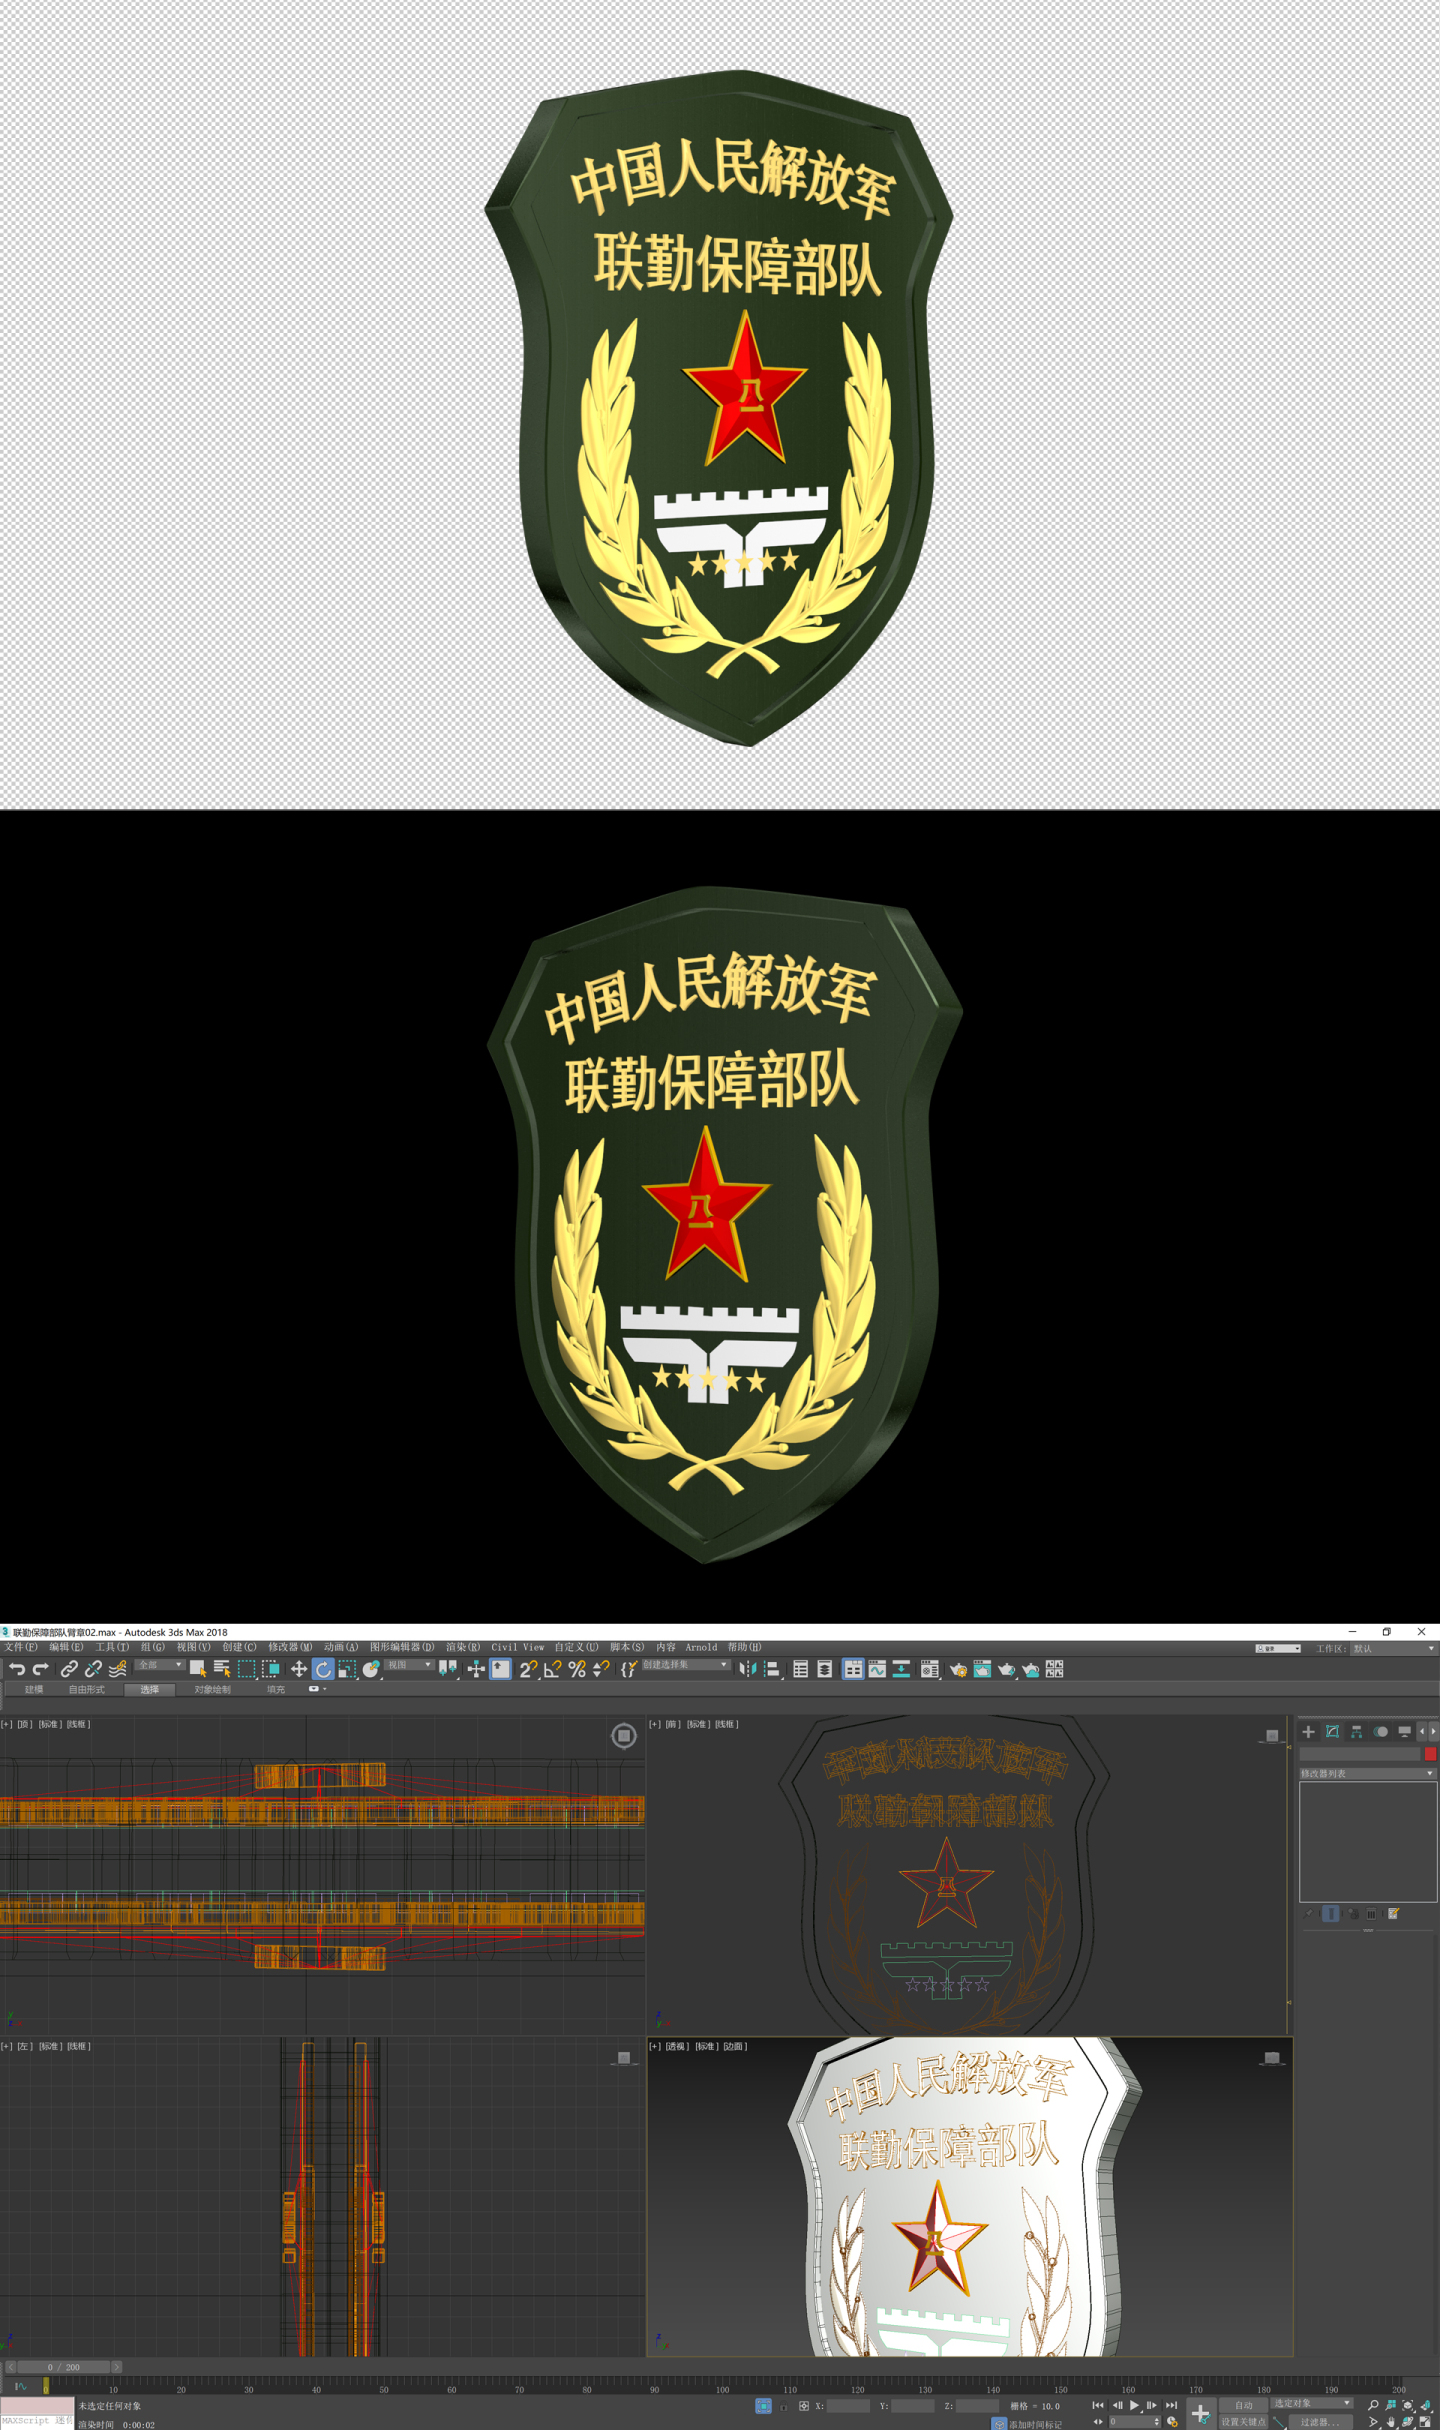Select the Link tool icon
The width and height of the screenshot is (1440, 2430).
(x=69, y=1669)
